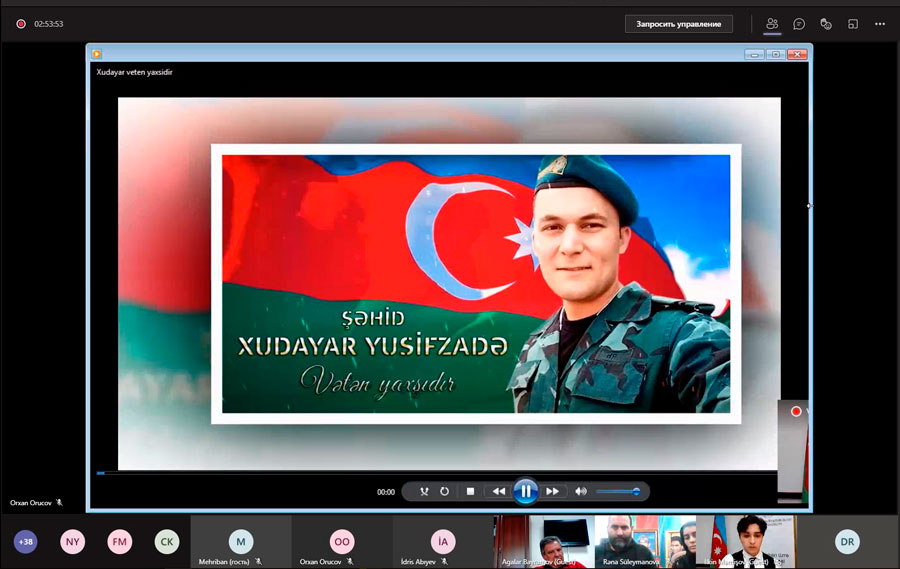Close the media player window
This screenshot has height=569, width=900.
[x=797, y=55]
